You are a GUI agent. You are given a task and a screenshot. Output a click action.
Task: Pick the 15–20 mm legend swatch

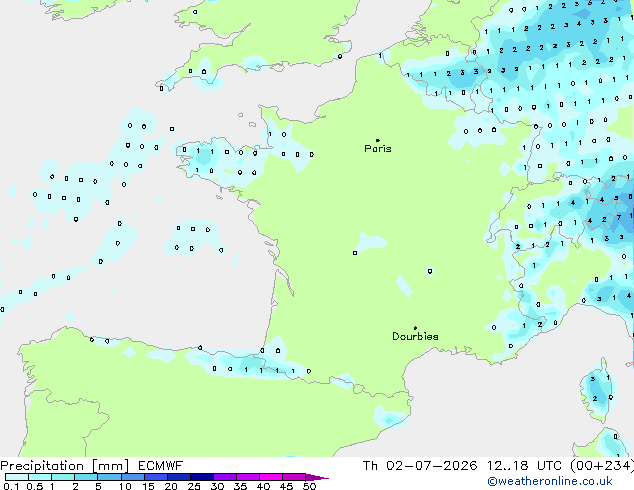pyautogui.click(x=155, y=477)
